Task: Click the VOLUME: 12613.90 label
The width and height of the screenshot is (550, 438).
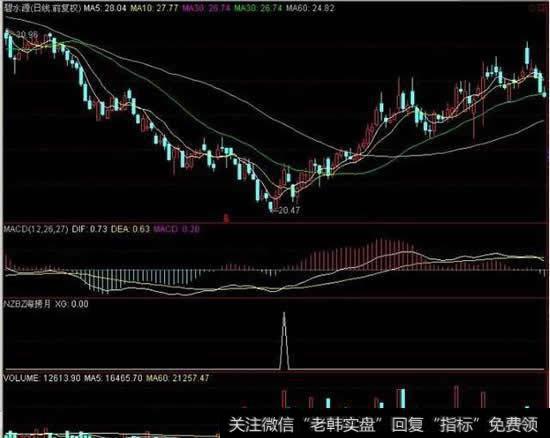Action: [x=42, y=378]
